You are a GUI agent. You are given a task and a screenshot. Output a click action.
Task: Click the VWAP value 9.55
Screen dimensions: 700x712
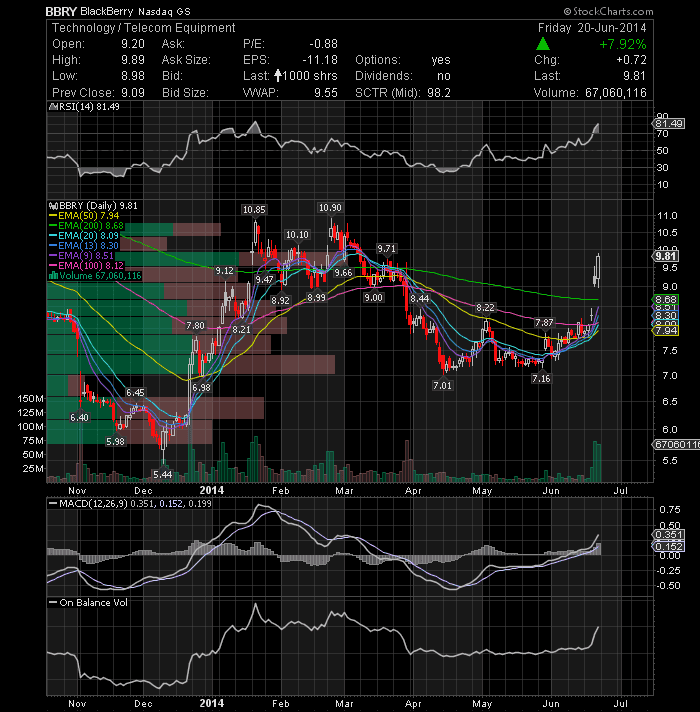point(326,93)
